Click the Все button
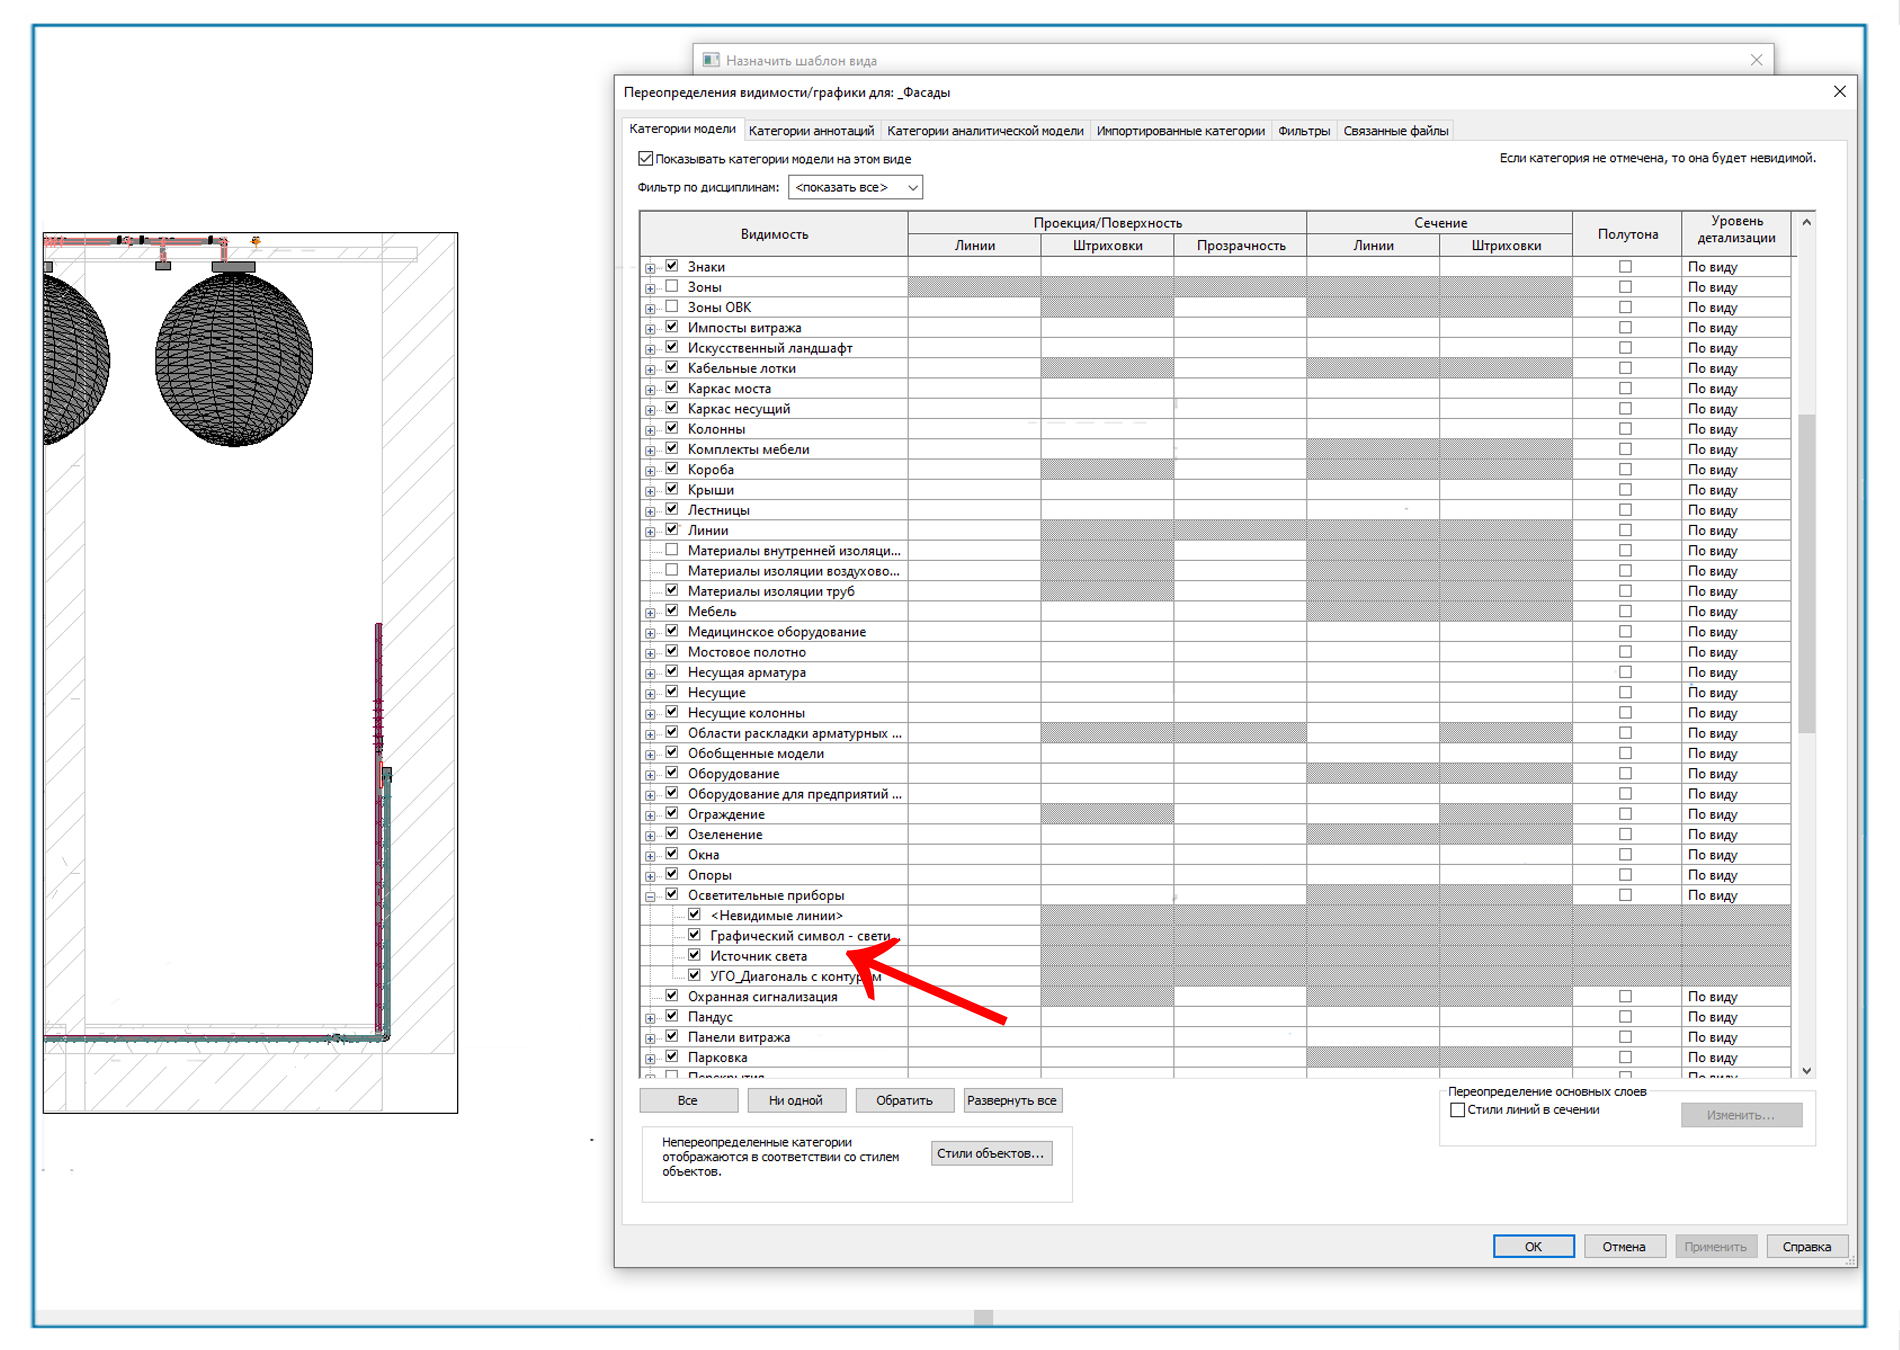The image size is (1900, 1350). [688, 1100]
